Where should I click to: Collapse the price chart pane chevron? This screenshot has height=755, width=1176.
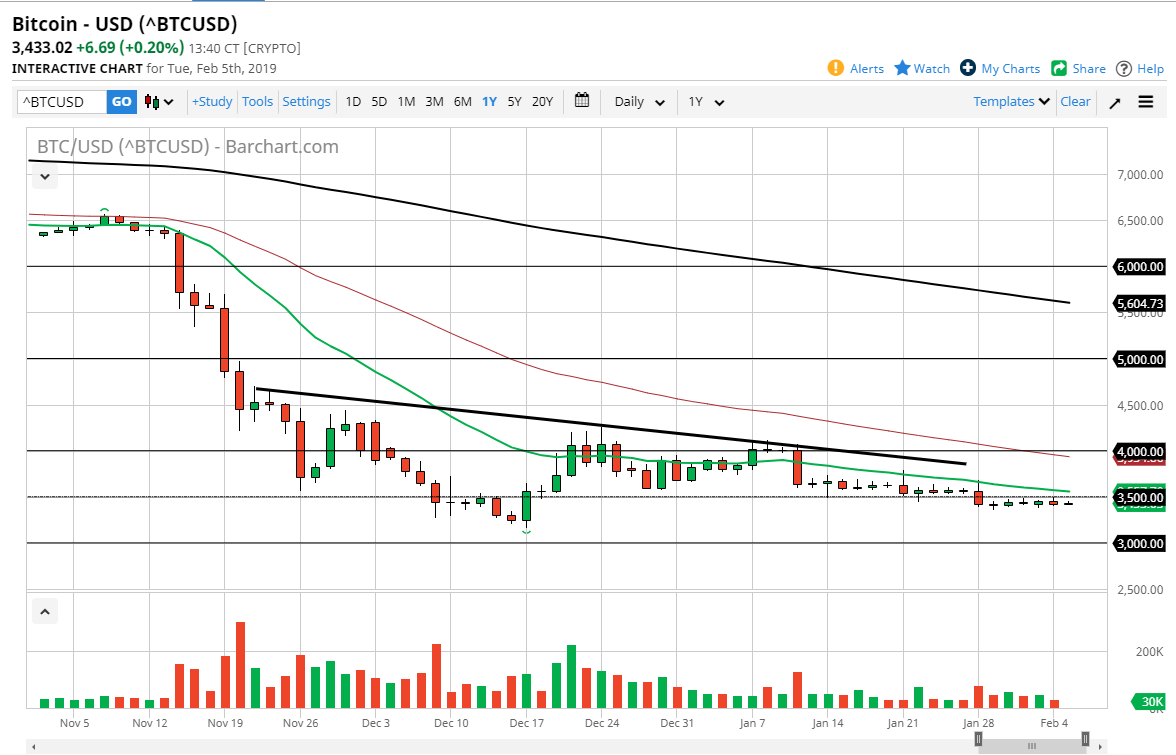(x=45, y=178)
